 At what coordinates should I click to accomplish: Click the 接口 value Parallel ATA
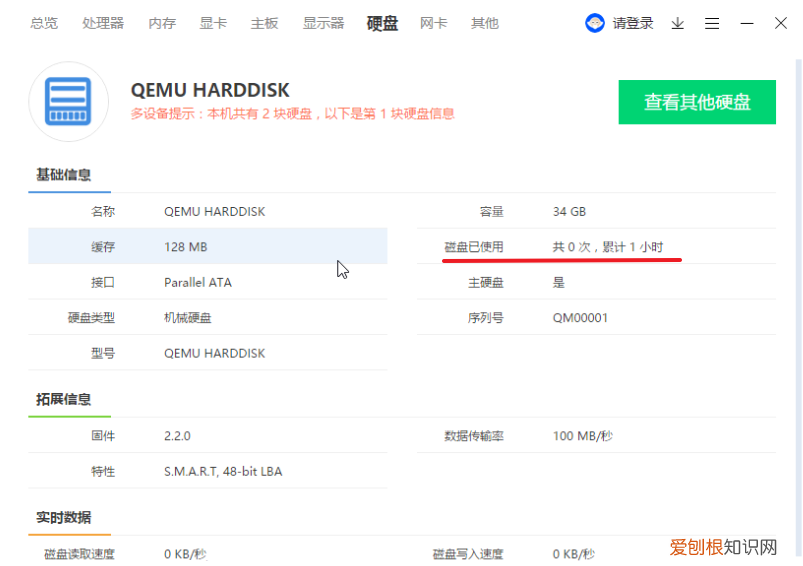198,282
